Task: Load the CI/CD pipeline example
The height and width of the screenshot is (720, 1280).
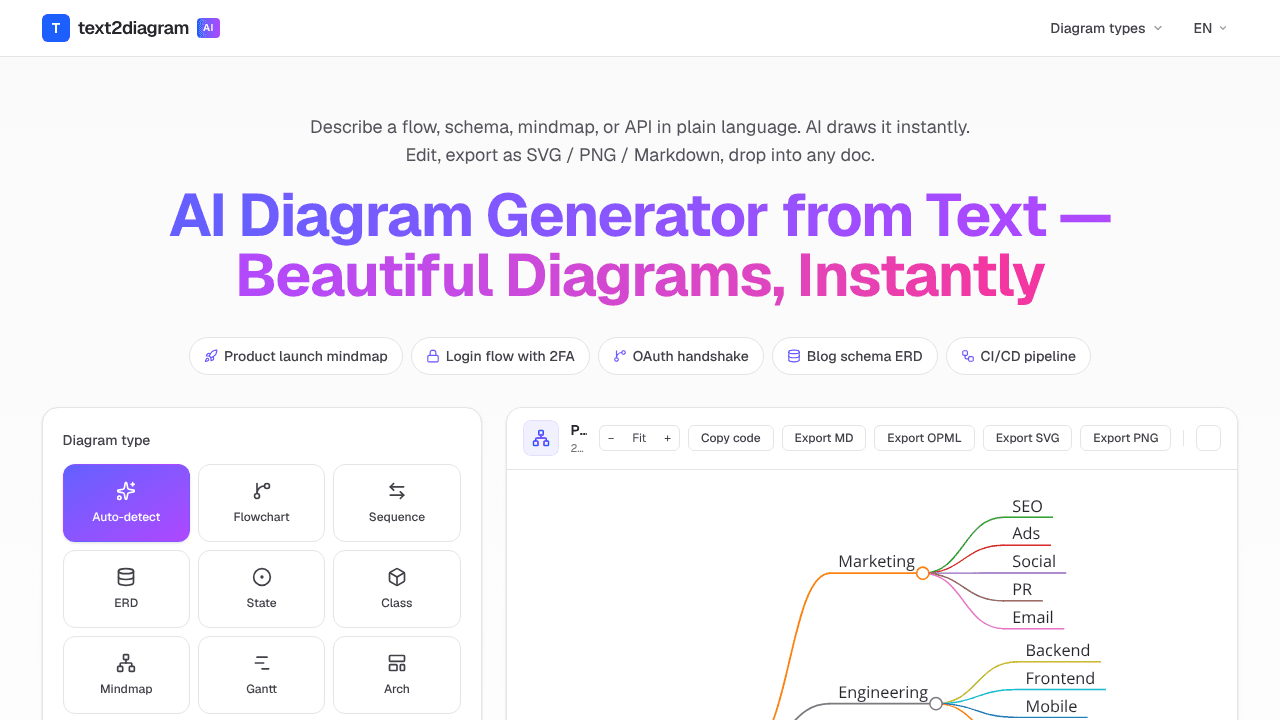Action: pyautogui.click(x=1018, y=356)
